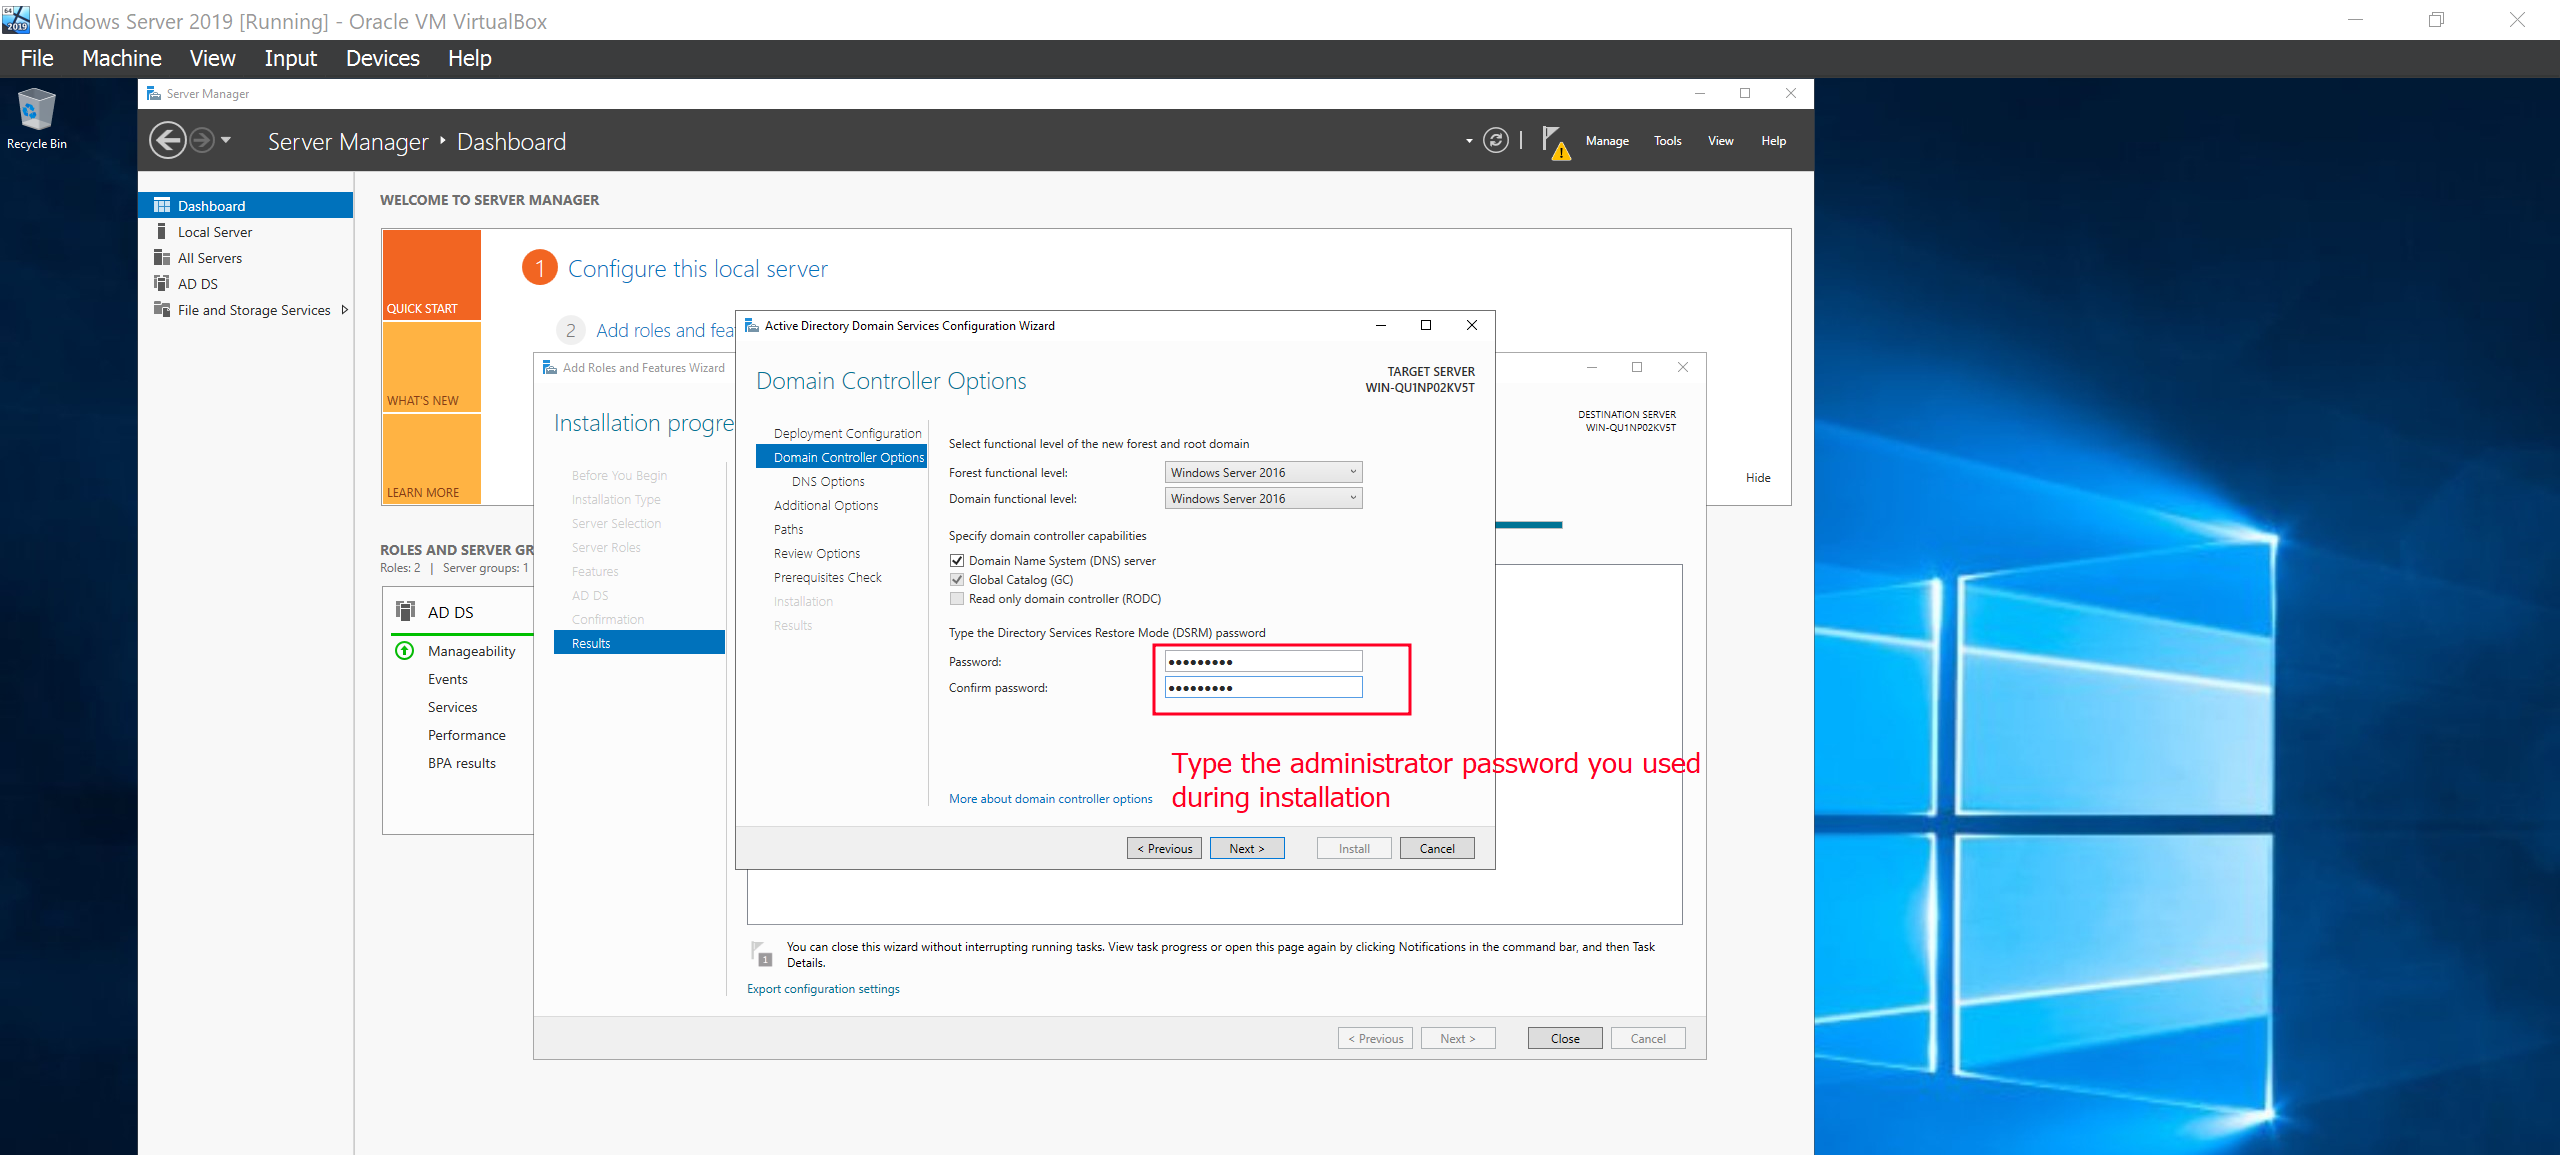Viewport: 2560px width, 1155px height.
Task: Click the Hide link in welcome panel
Action: click(1758, 477)
